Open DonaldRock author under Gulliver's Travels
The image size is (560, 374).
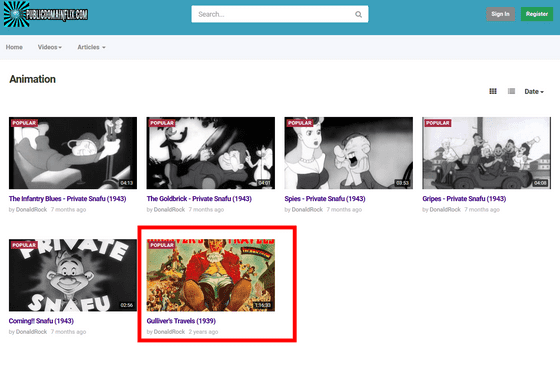point(169,332)
